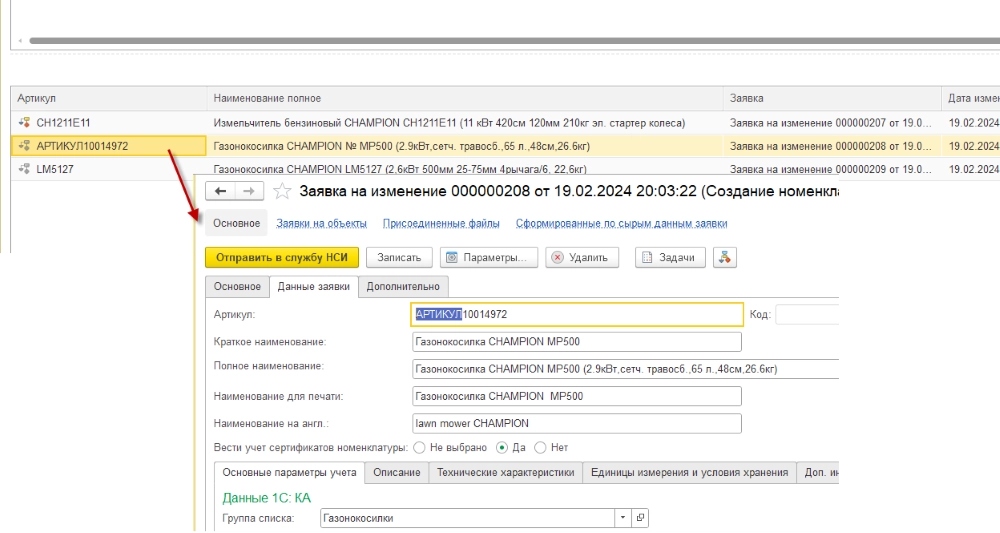Open the Задачи button
Screen dimensions: 1000x533
pos(670,258)
